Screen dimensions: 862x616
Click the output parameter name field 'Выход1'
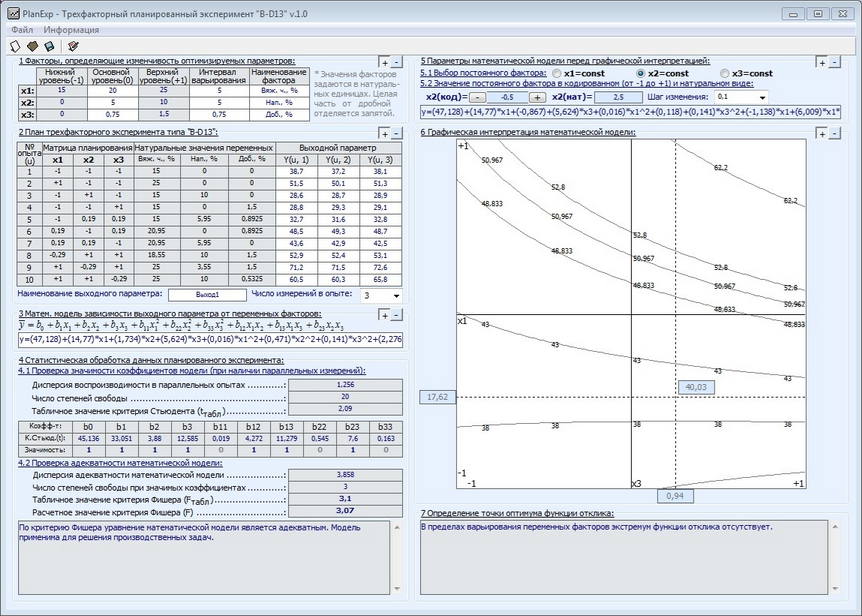click(x=206, y=295)
